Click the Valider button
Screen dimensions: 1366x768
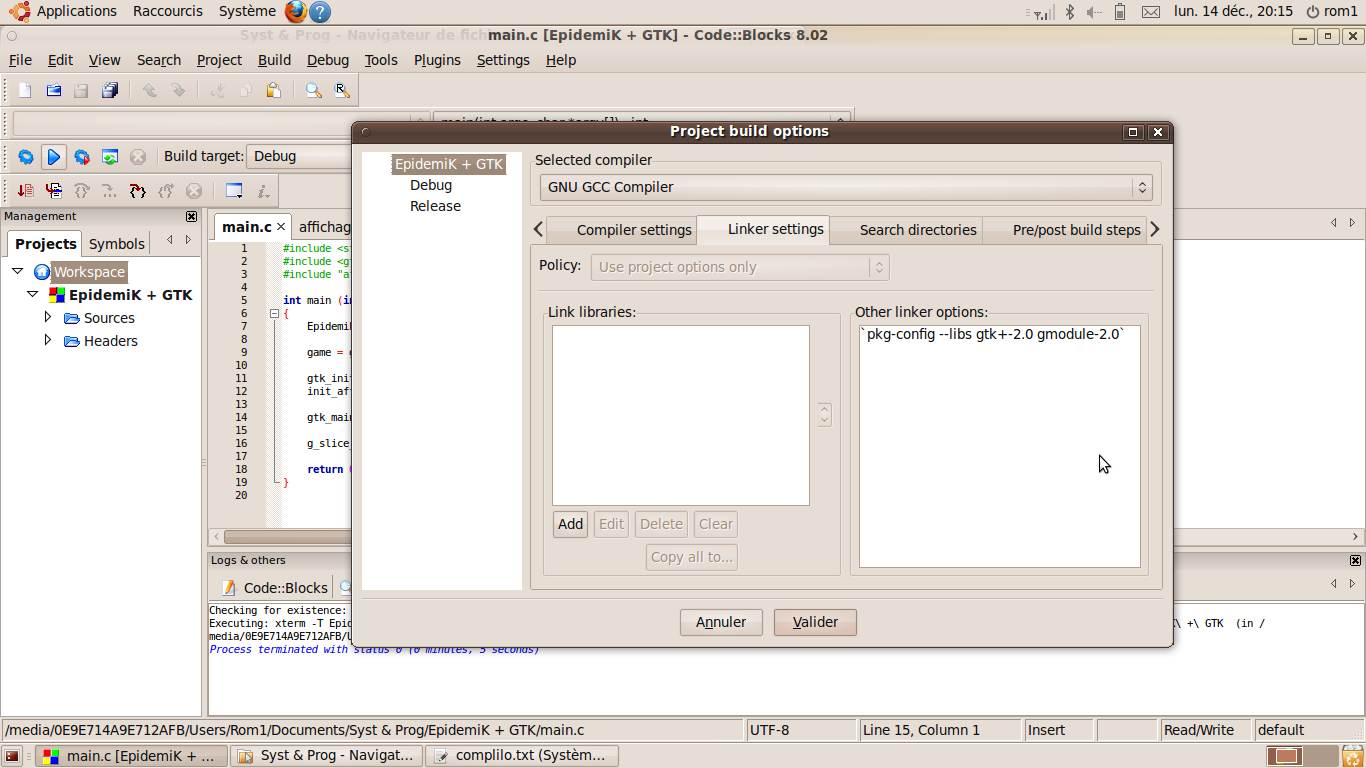click(814, 621)
